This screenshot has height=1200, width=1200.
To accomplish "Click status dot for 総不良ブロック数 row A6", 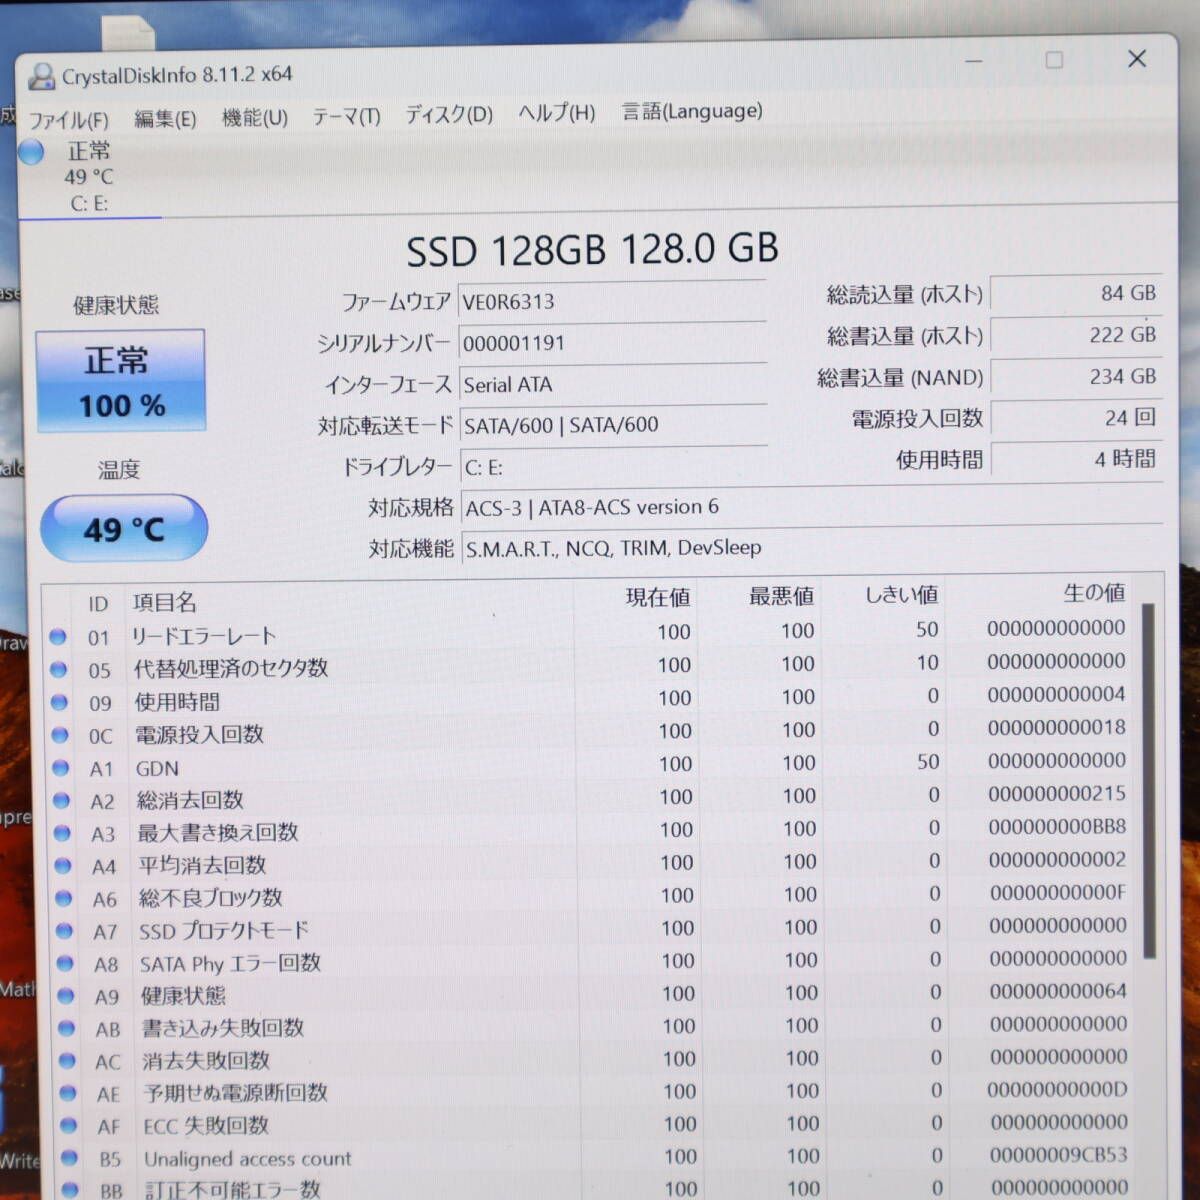I will click(x=63, y=898).
